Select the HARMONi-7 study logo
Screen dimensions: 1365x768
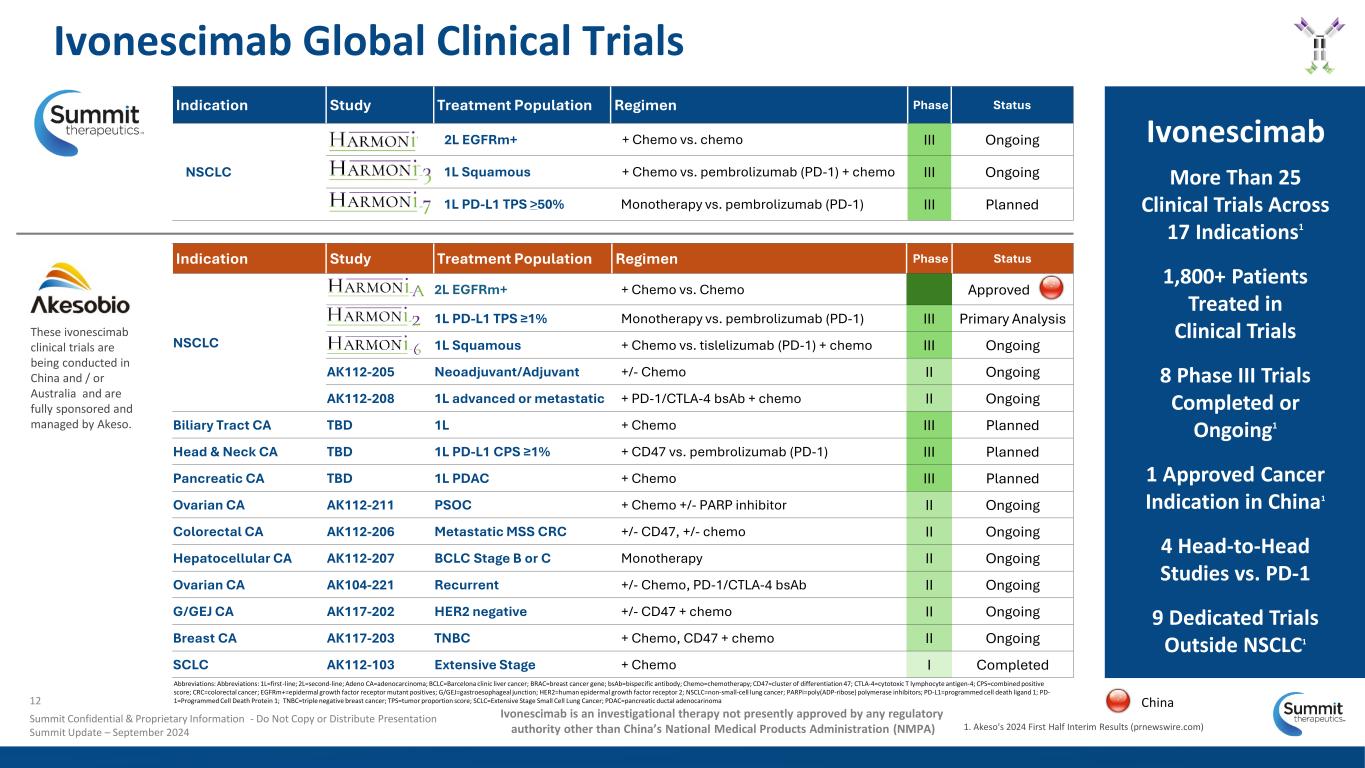(x=379, y=205)
